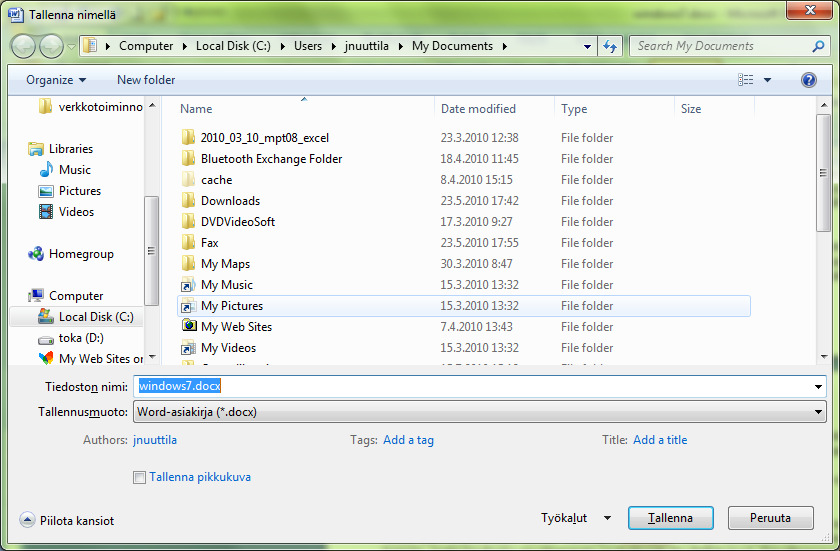Screen dimensions: 840x551
Task: Open the Tiedoston nimi dropdown arrow
Action: tap(818, 387)
